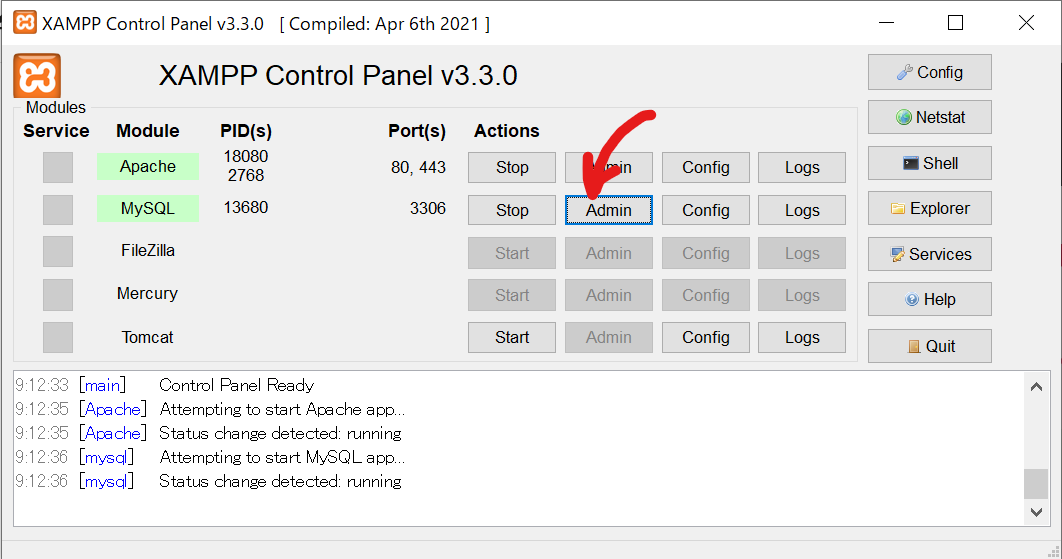Open the global Config wrench button
The width and height of the screenshot is (1062, 559).
pos(929,72)
